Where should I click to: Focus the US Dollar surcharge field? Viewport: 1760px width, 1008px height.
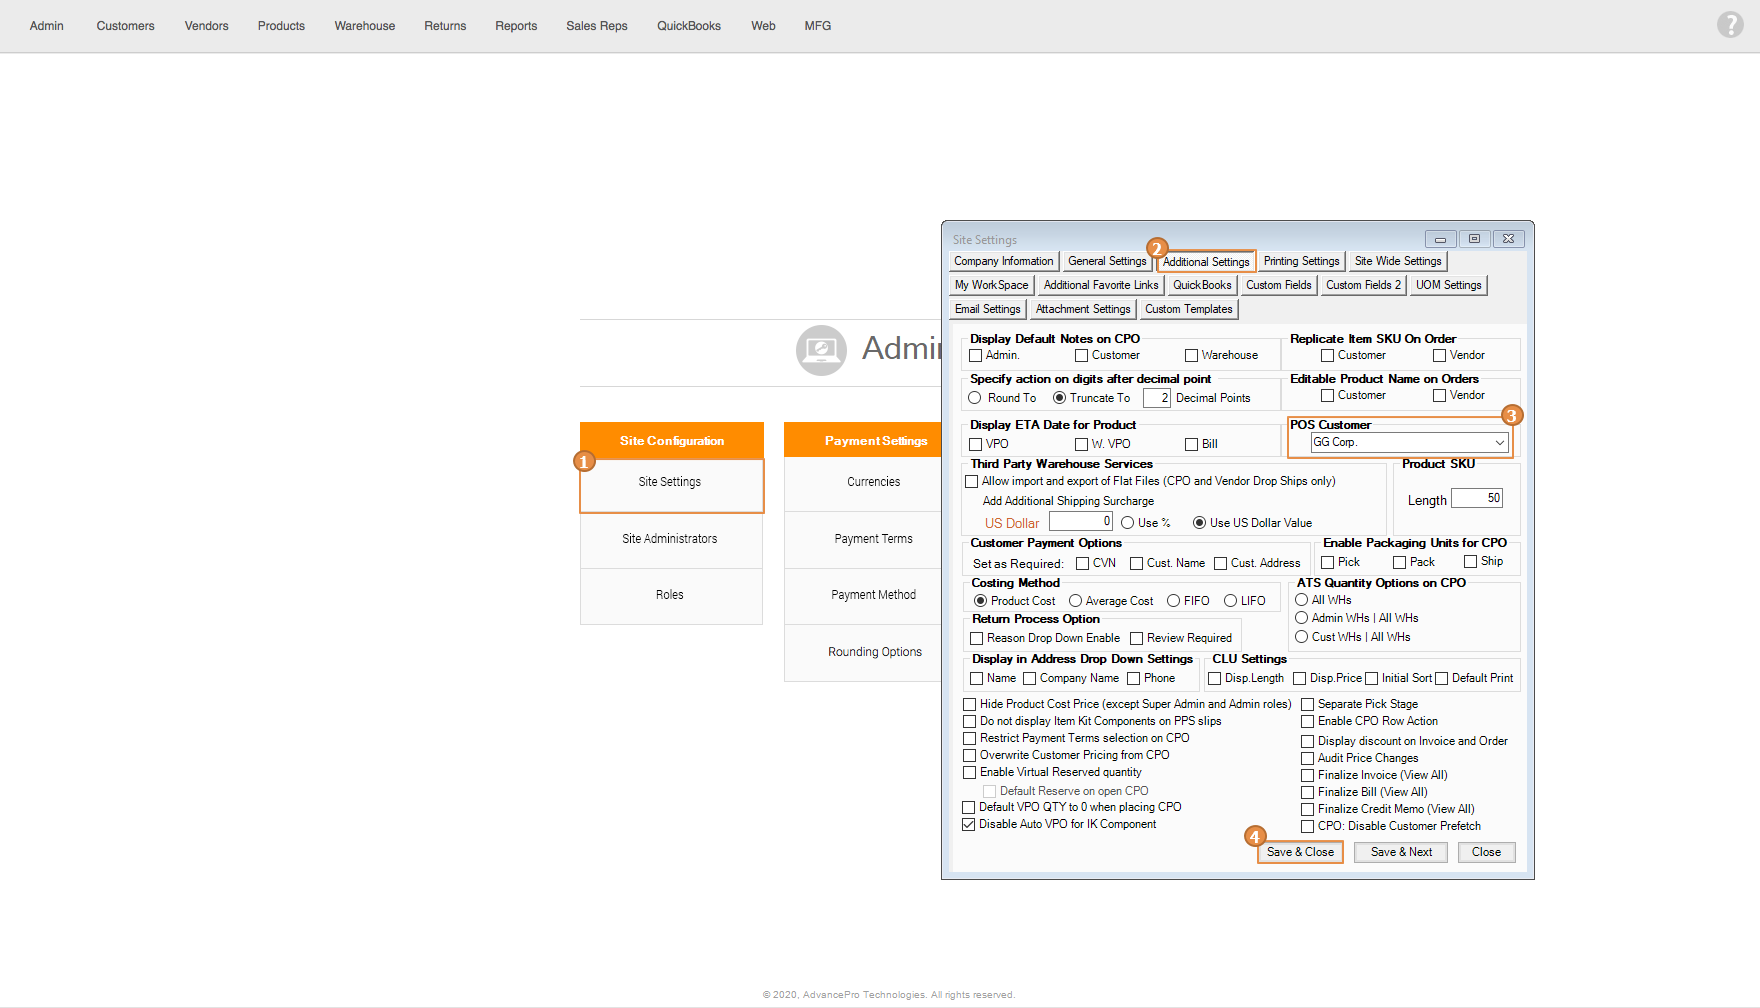pyautogui.click(x=1080, y=522)
